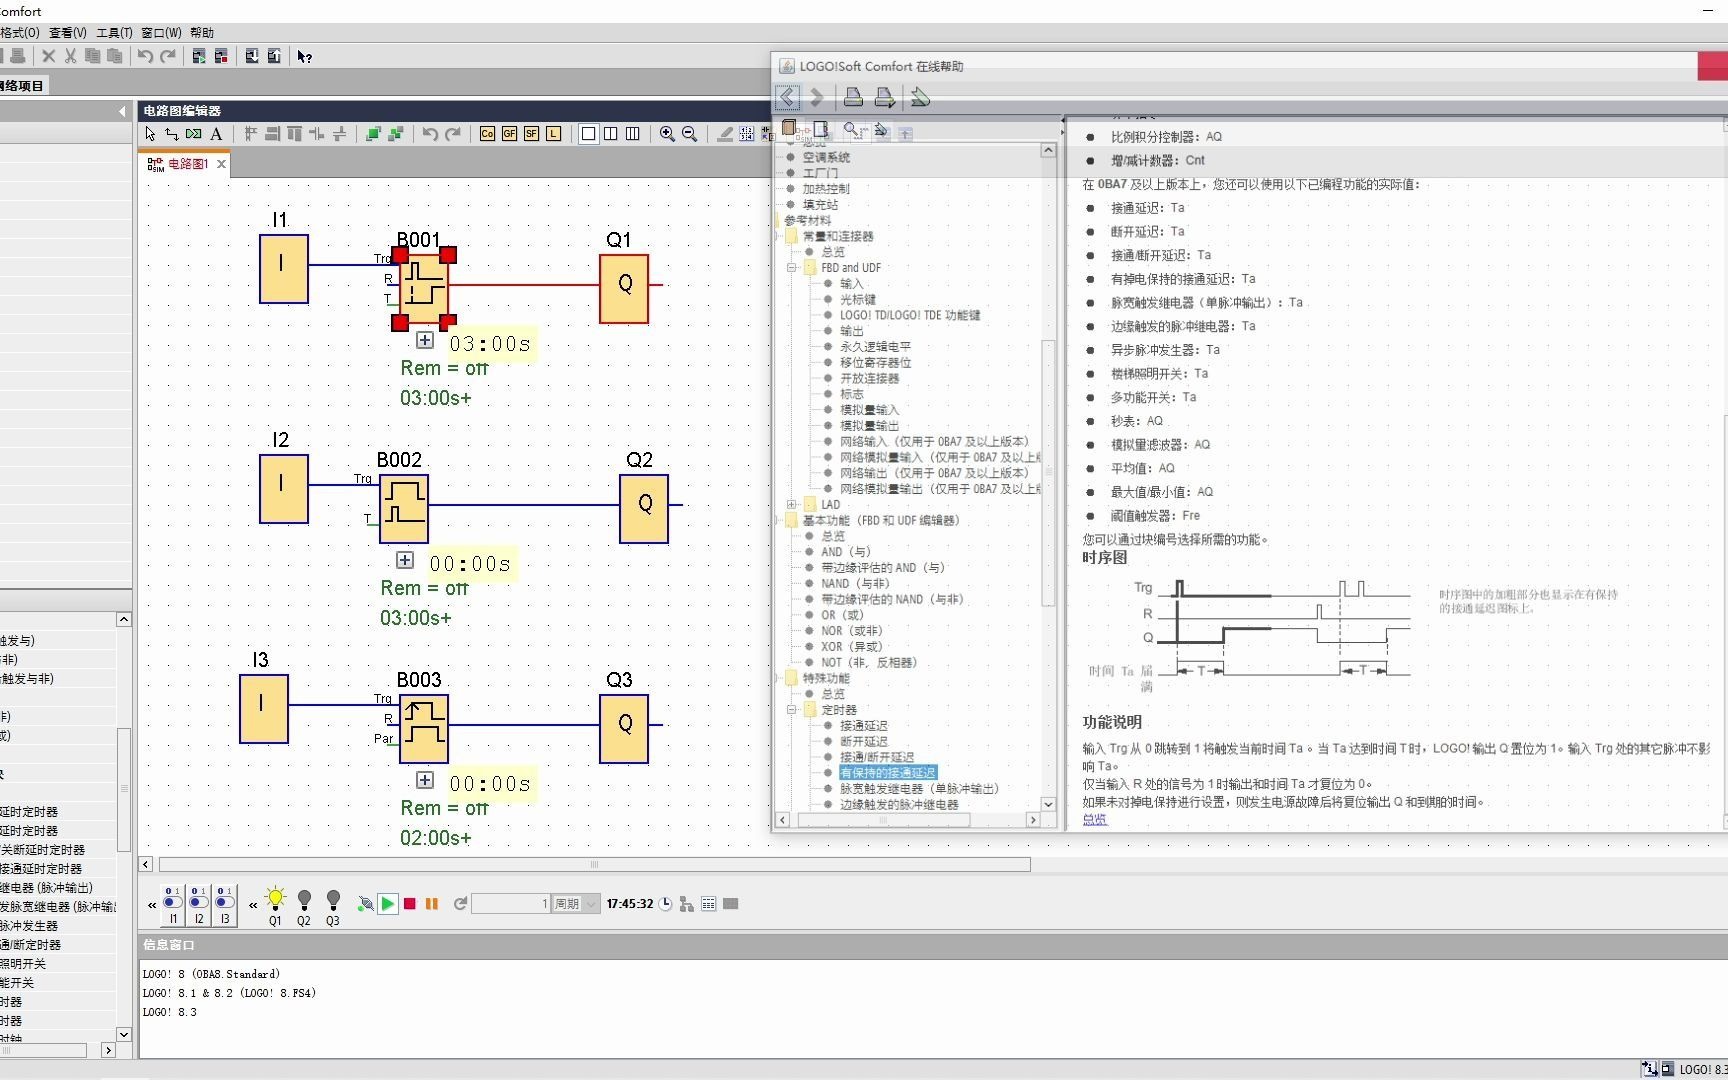Collapse the left panel with the arrow
The width and height of the screenshot is (1728, 1080).
click(x=122, y=111)
